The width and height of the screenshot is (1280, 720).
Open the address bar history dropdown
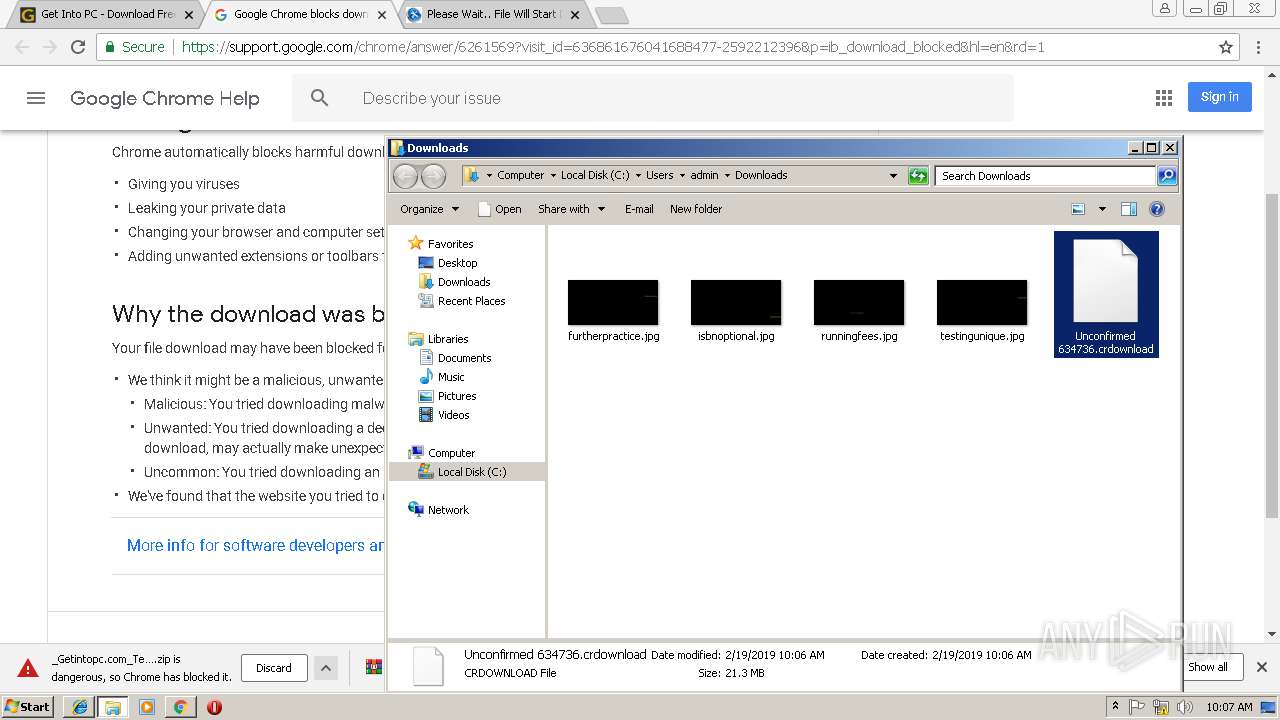893,176
